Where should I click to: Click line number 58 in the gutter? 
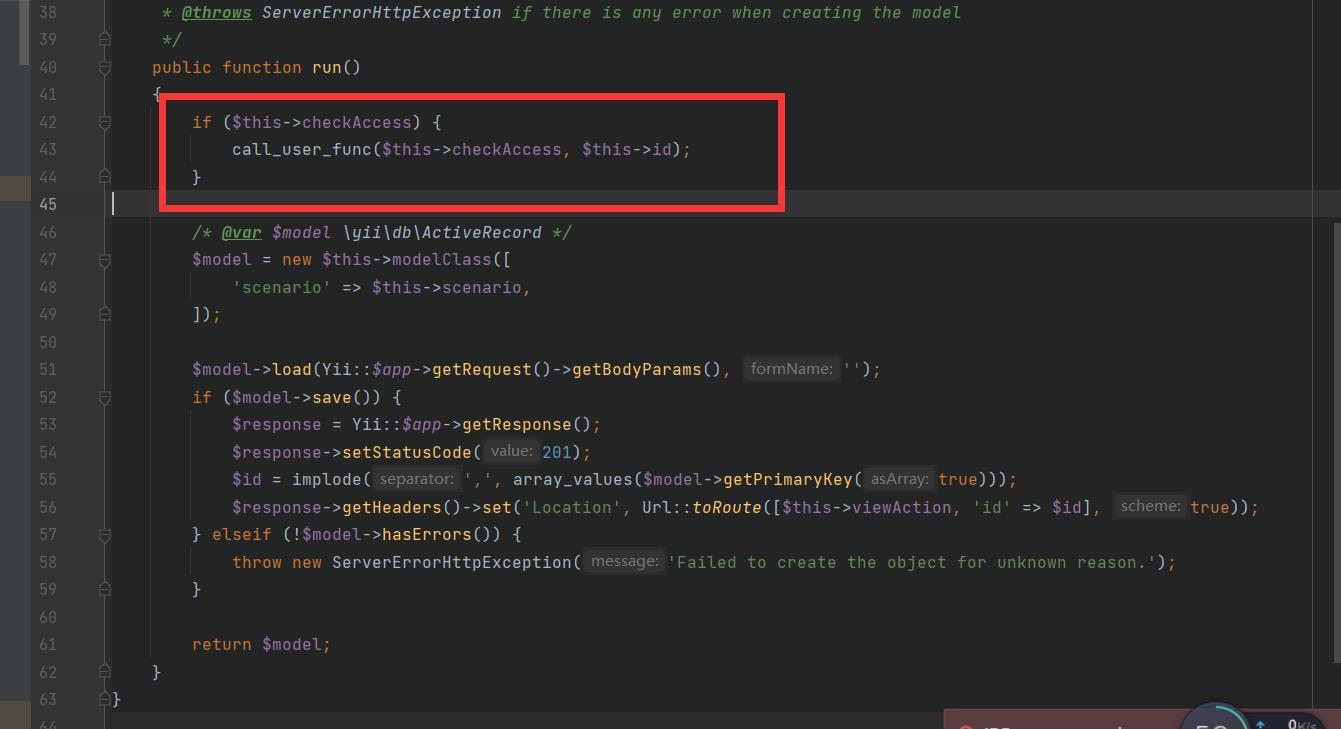tap(47, 562)
